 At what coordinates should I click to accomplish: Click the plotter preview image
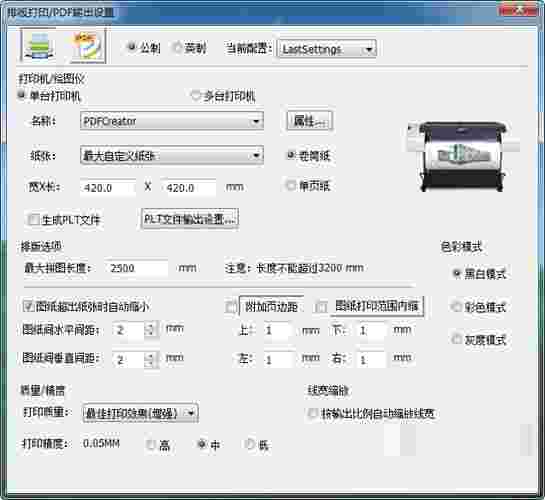[463, 156]
